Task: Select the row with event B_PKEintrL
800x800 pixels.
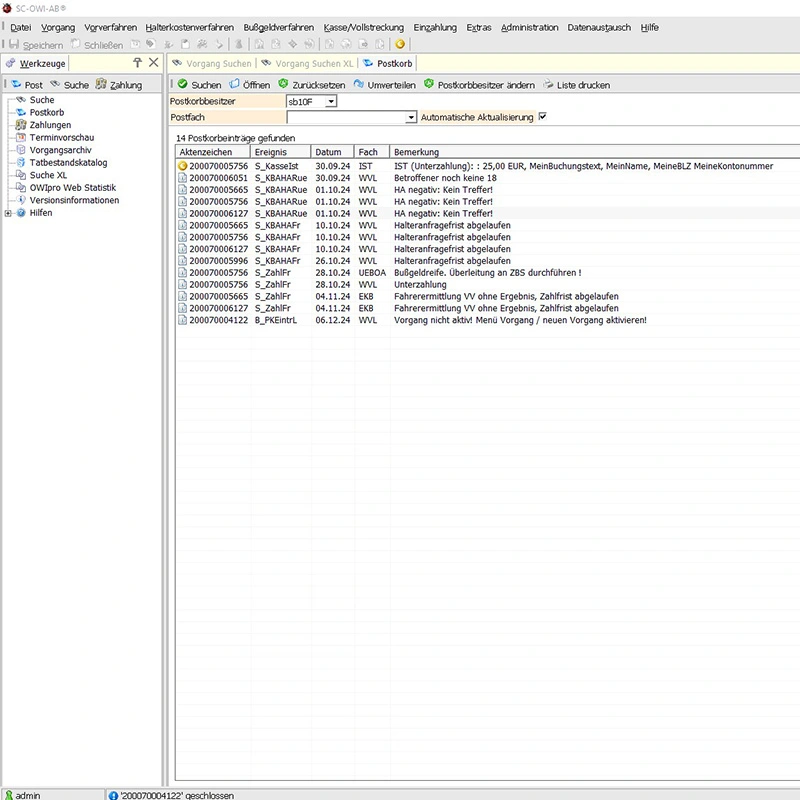Action: click(x=275, y=321)
